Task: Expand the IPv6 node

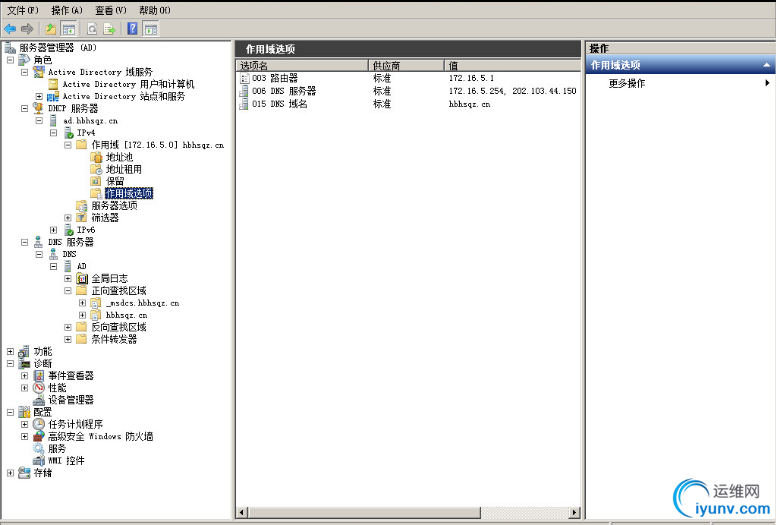Action: point(53,230)
